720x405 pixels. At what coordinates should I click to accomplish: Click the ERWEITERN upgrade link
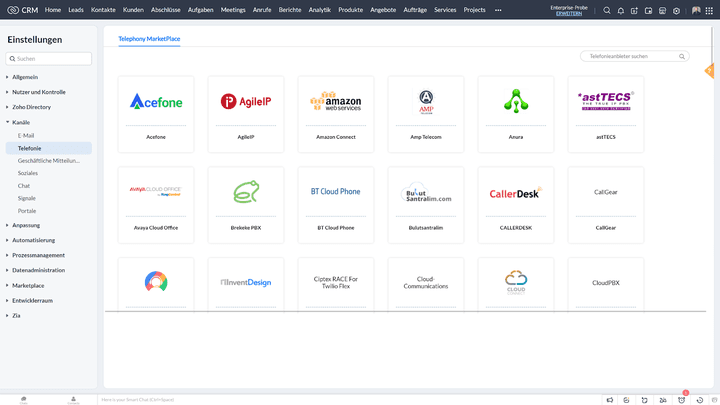click(569, 14)
